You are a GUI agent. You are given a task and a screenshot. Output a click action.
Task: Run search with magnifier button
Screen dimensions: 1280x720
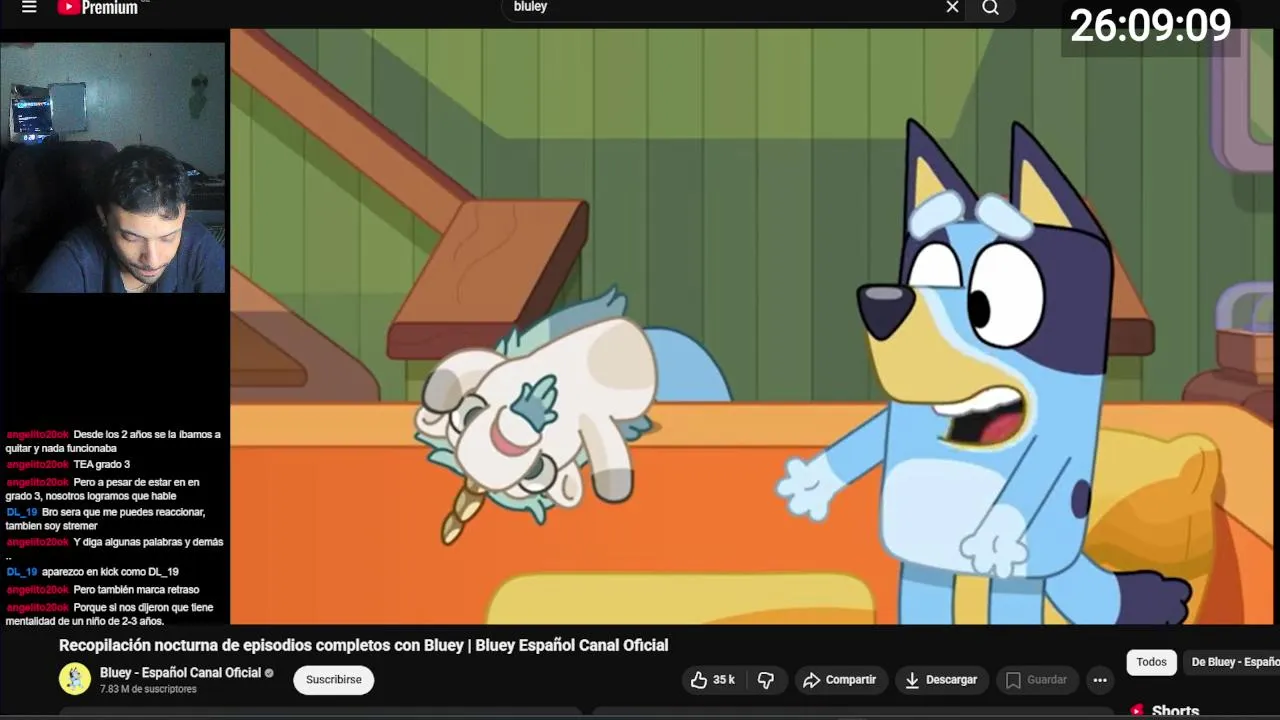coord(990,8)
